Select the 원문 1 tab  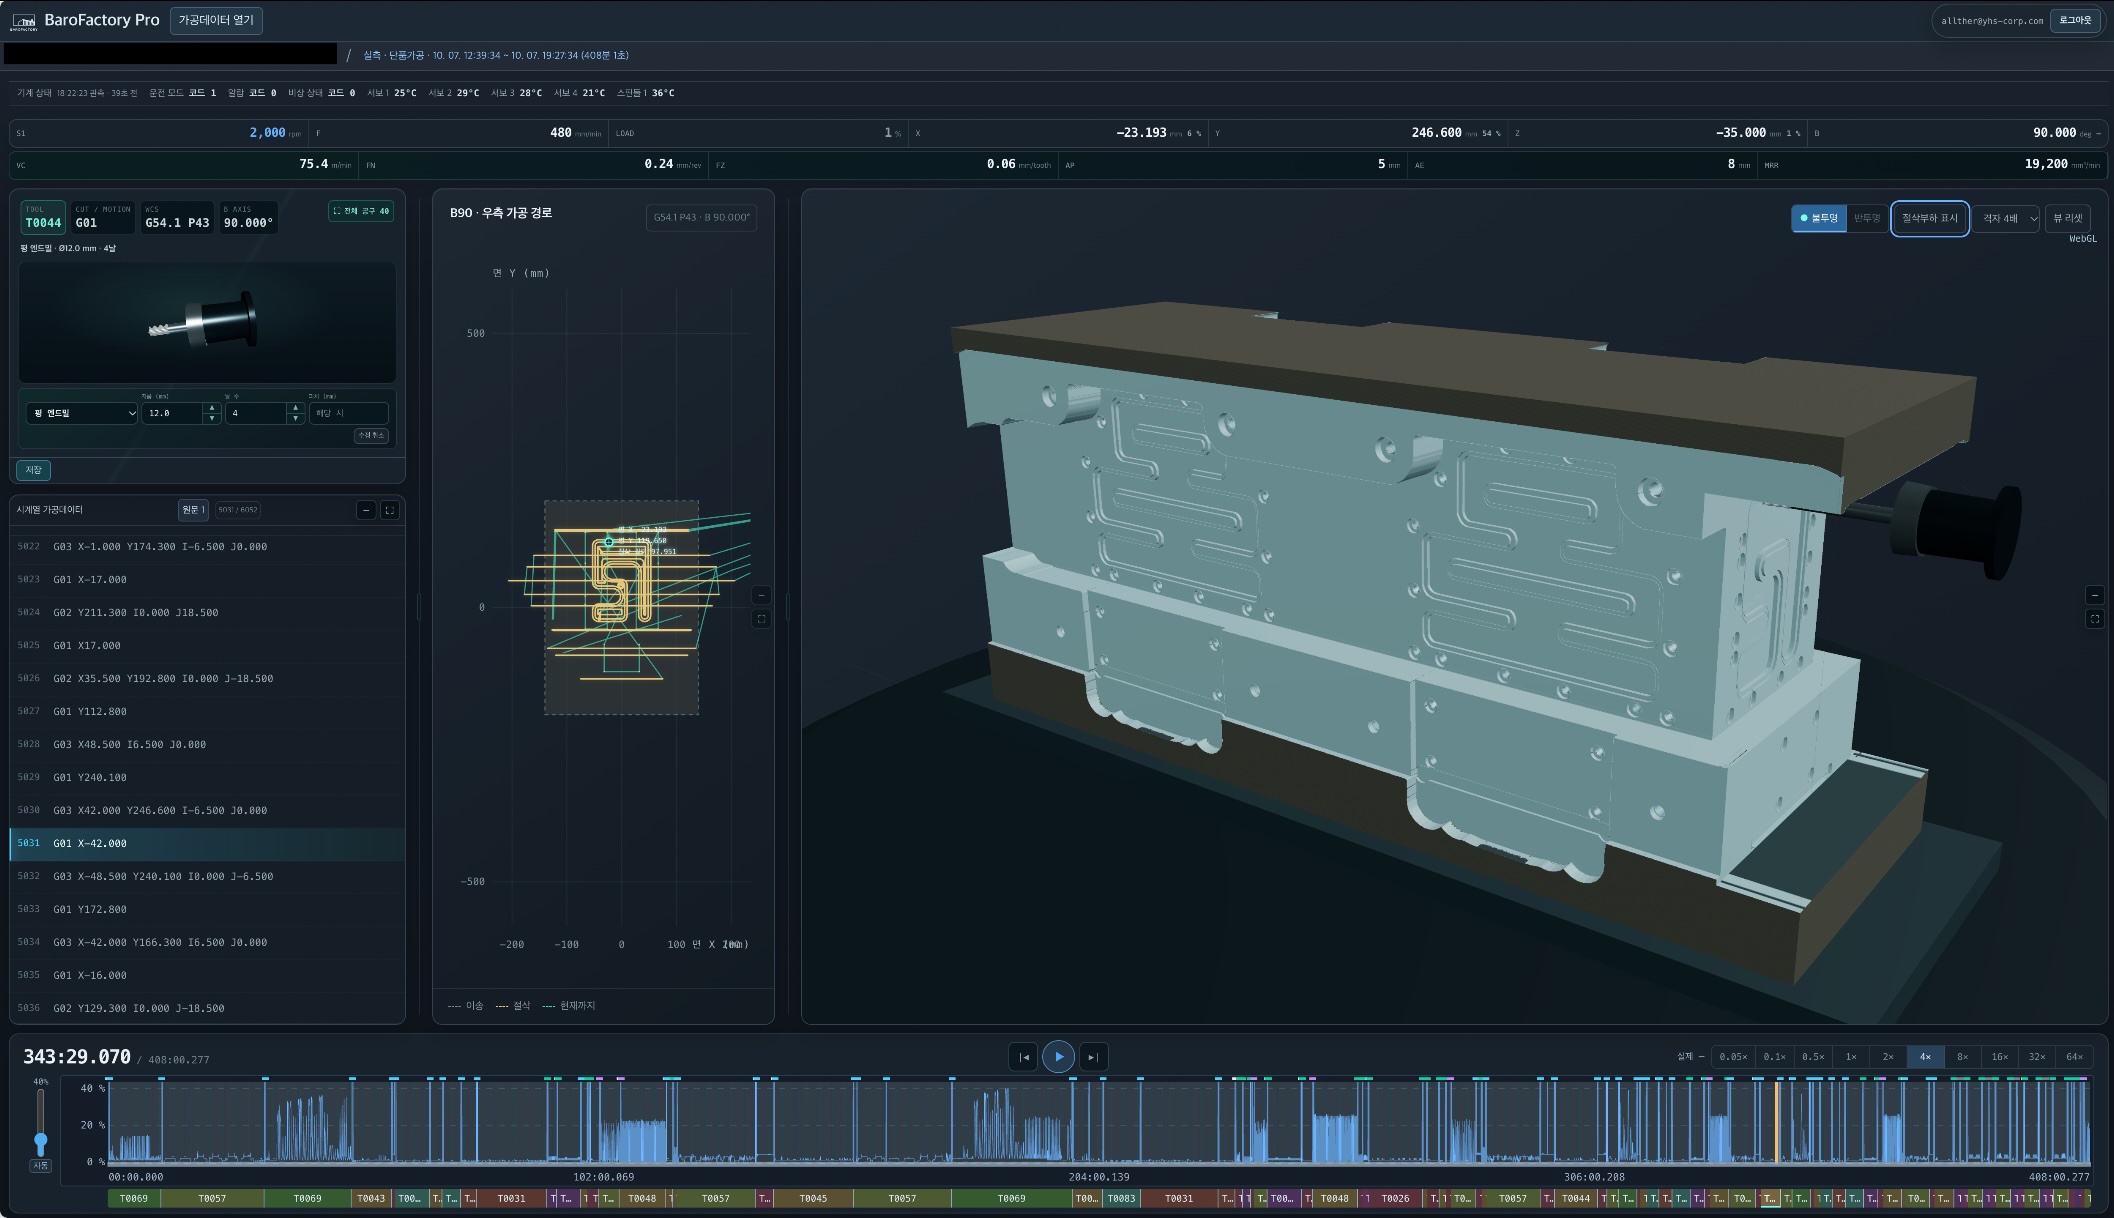click(x=193, y=510)
